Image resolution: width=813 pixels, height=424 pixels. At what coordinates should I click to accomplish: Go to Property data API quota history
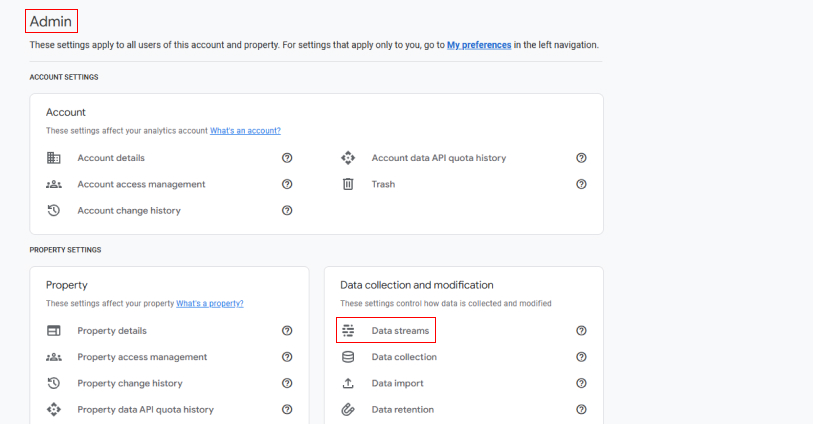pyautogui.click(x=145, y=409)
